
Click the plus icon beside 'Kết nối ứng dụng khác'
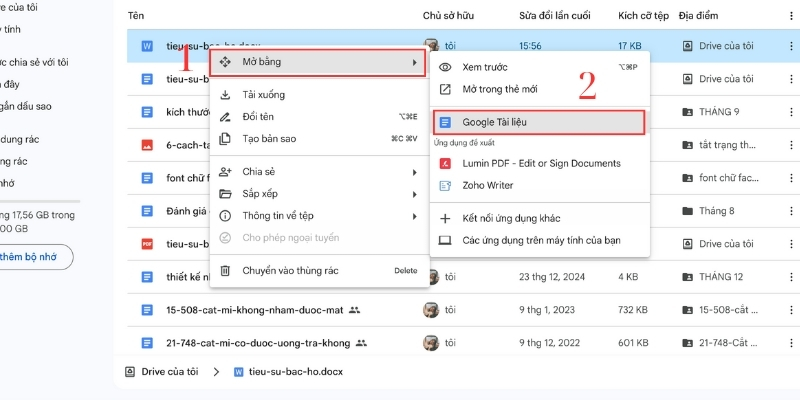pos(445,218)
